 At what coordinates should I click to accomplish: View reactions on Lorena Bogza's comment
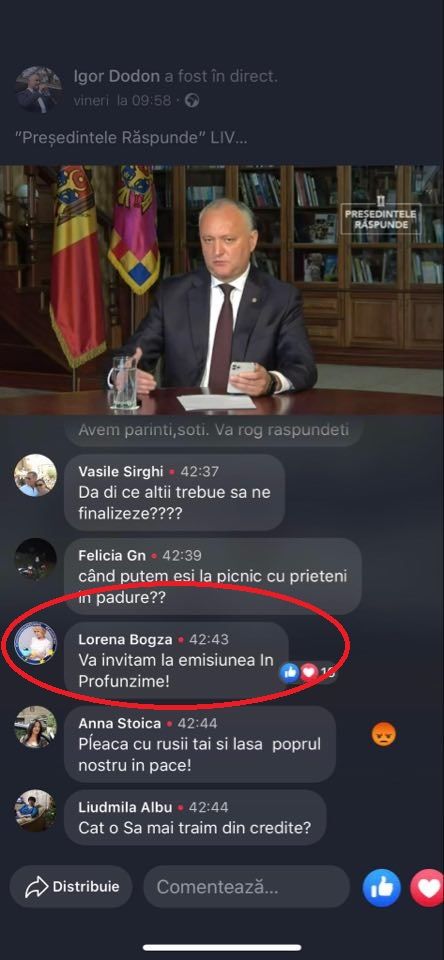(307, 672)
